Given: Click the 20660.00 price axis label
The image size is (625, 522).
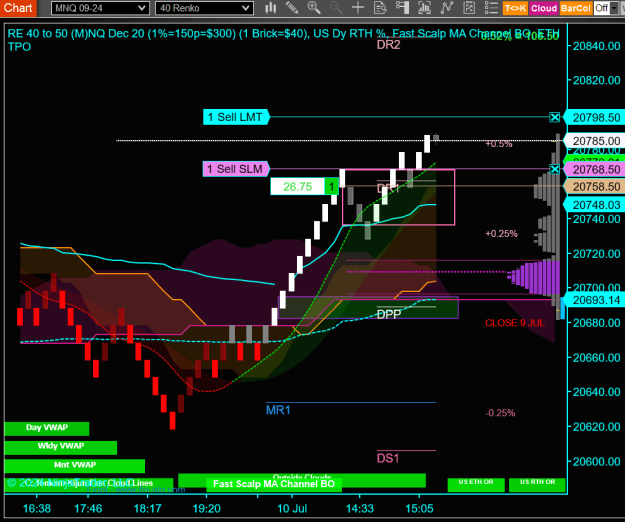Looking at the screenshot, I should point(596,358).
